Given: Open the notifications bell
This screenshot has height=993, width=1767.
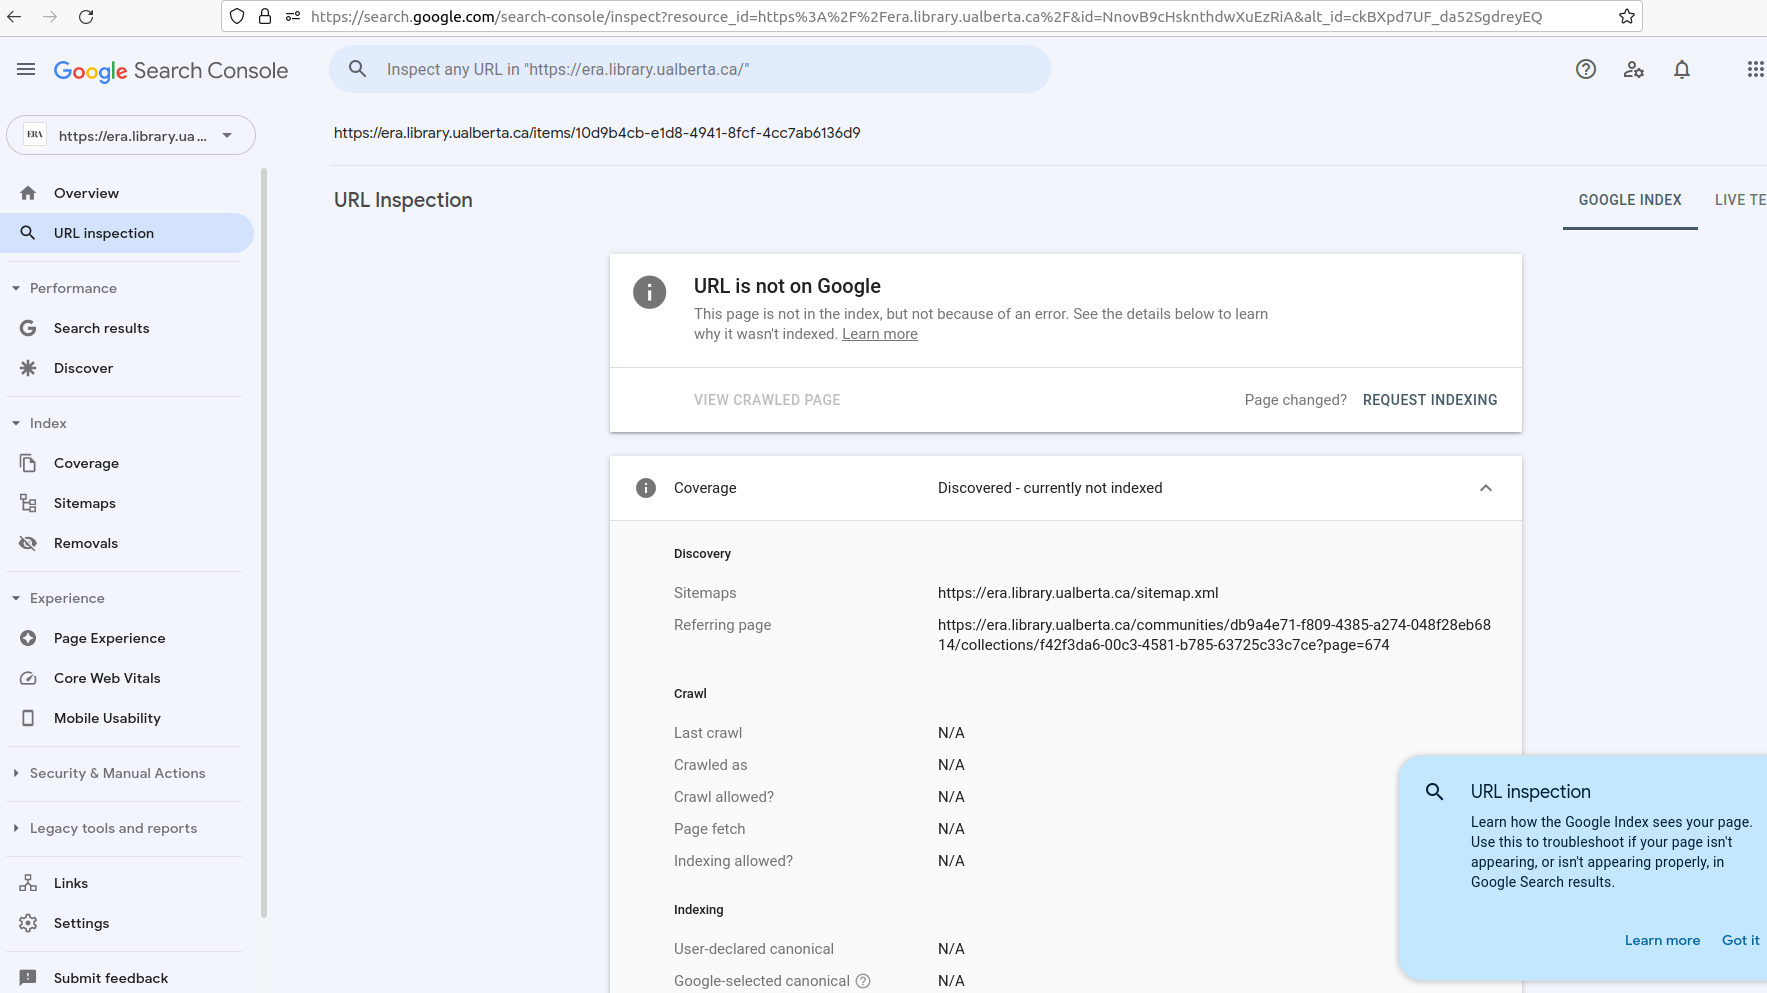Looking at the screenshot, I should click(x=1681, y=69).
